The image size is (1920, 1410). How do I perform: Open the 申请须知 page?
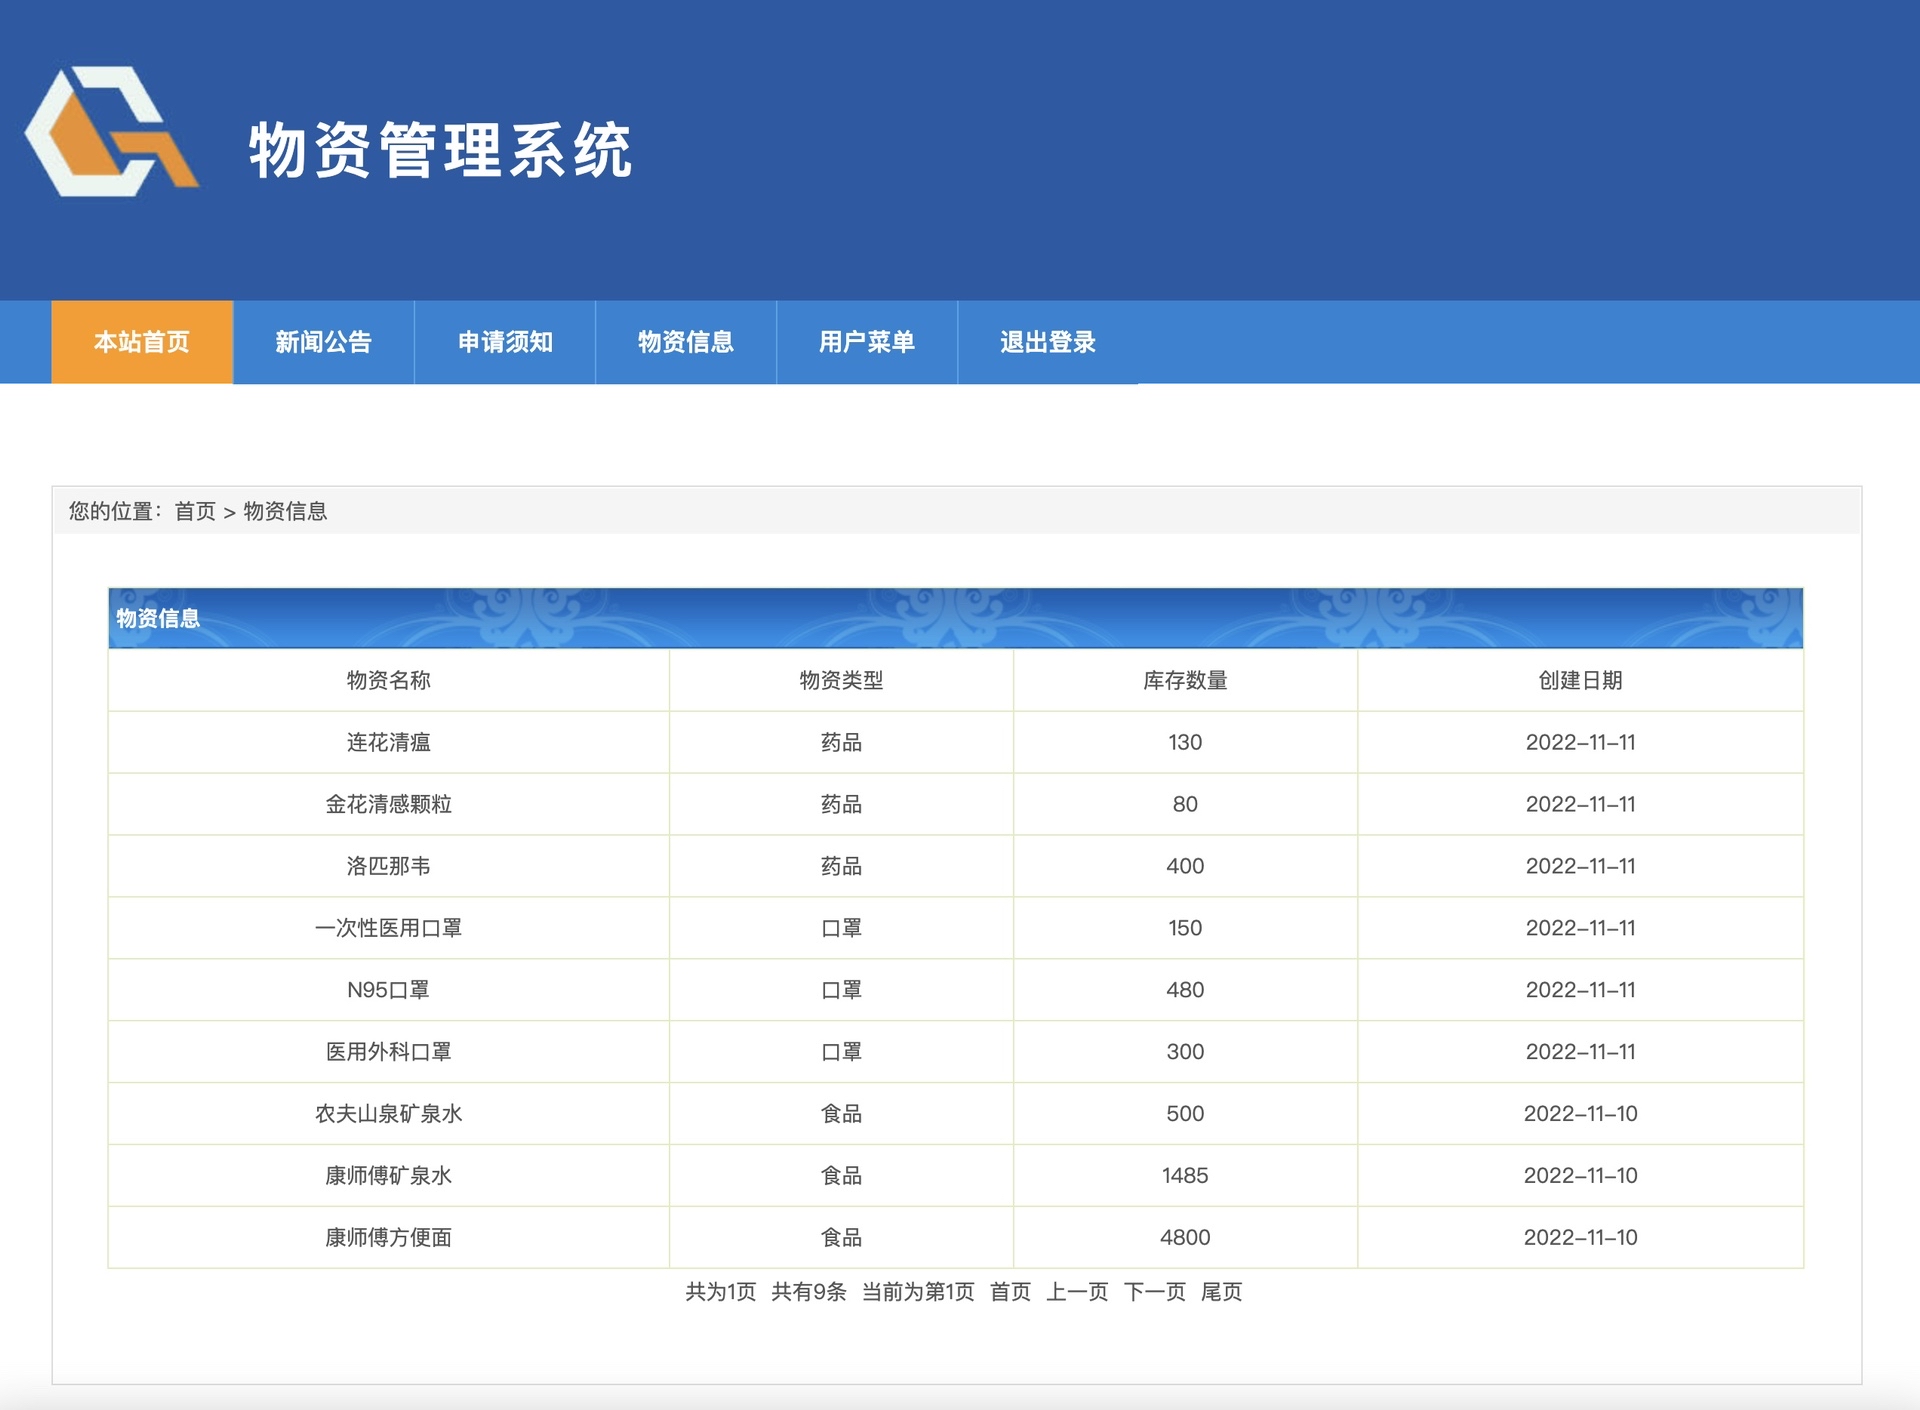(x=504, y=342)
